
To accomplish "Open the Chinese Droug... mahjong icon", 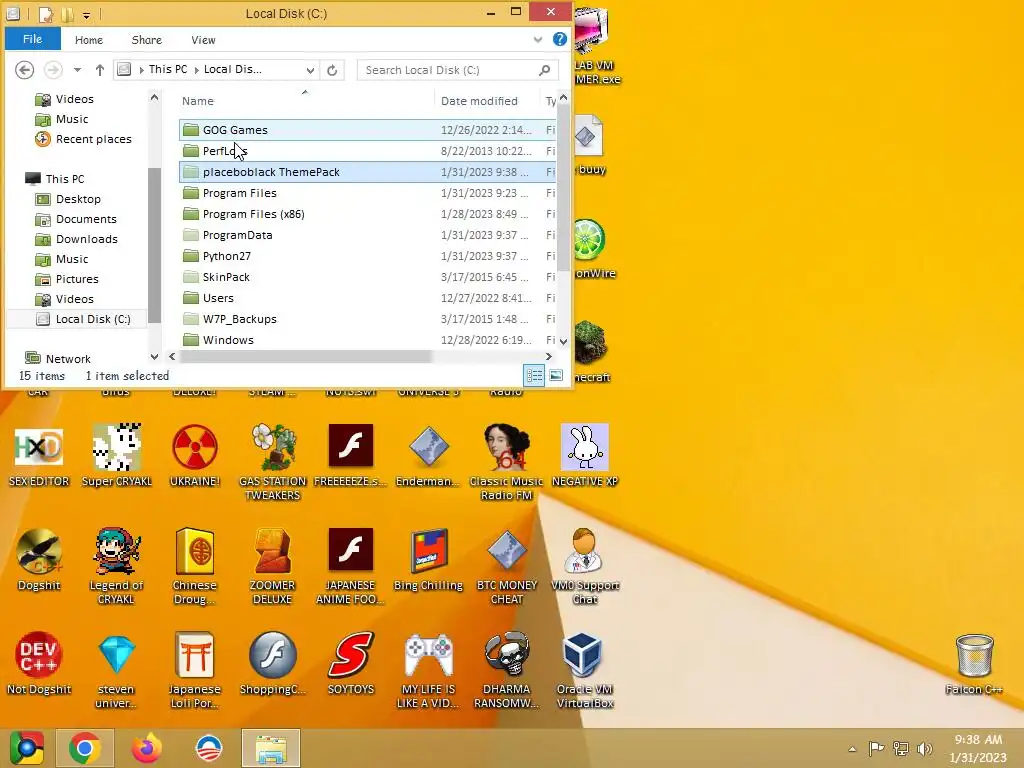I will 195,552.
